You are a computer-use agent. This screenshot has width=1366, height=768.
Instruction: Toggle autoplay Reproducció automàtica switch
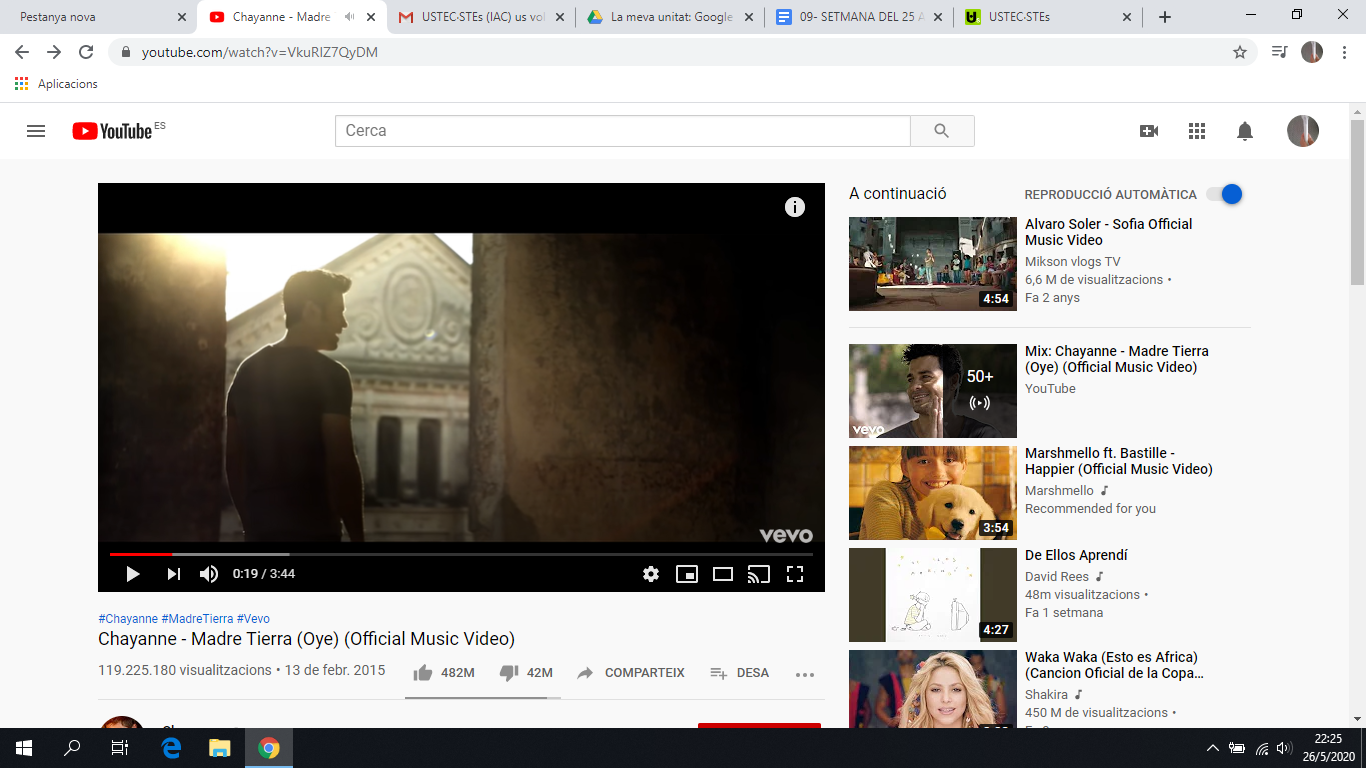[x=1224, y=194]
